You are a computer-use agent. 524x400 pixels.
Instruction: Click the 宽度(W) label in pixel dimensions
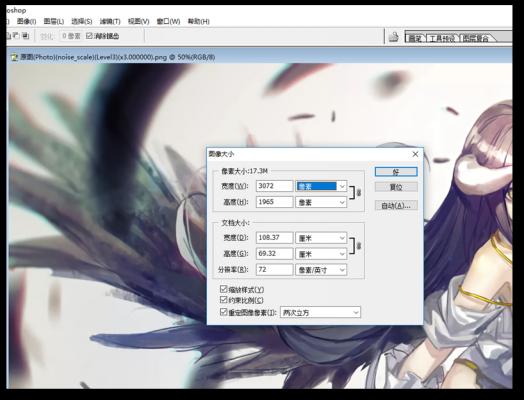click(235, 186)
